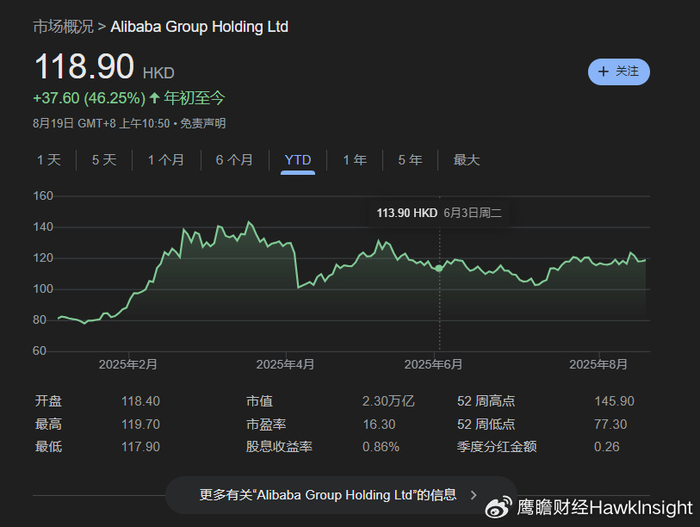Image resolution: width=700 pixels, height=527 pixels.
Task: Click the 60 y-axis label
Action: (x=39, y=351)
